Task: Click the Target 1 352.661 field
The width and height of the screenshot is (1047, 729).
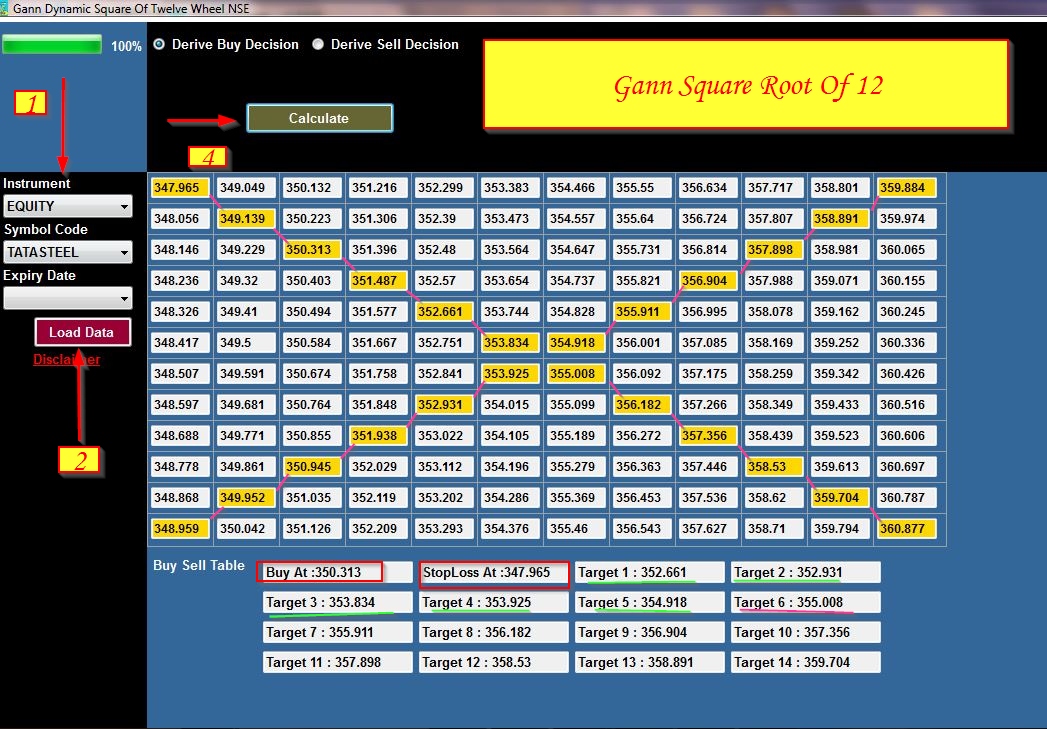Action: (x=648, y=571)
